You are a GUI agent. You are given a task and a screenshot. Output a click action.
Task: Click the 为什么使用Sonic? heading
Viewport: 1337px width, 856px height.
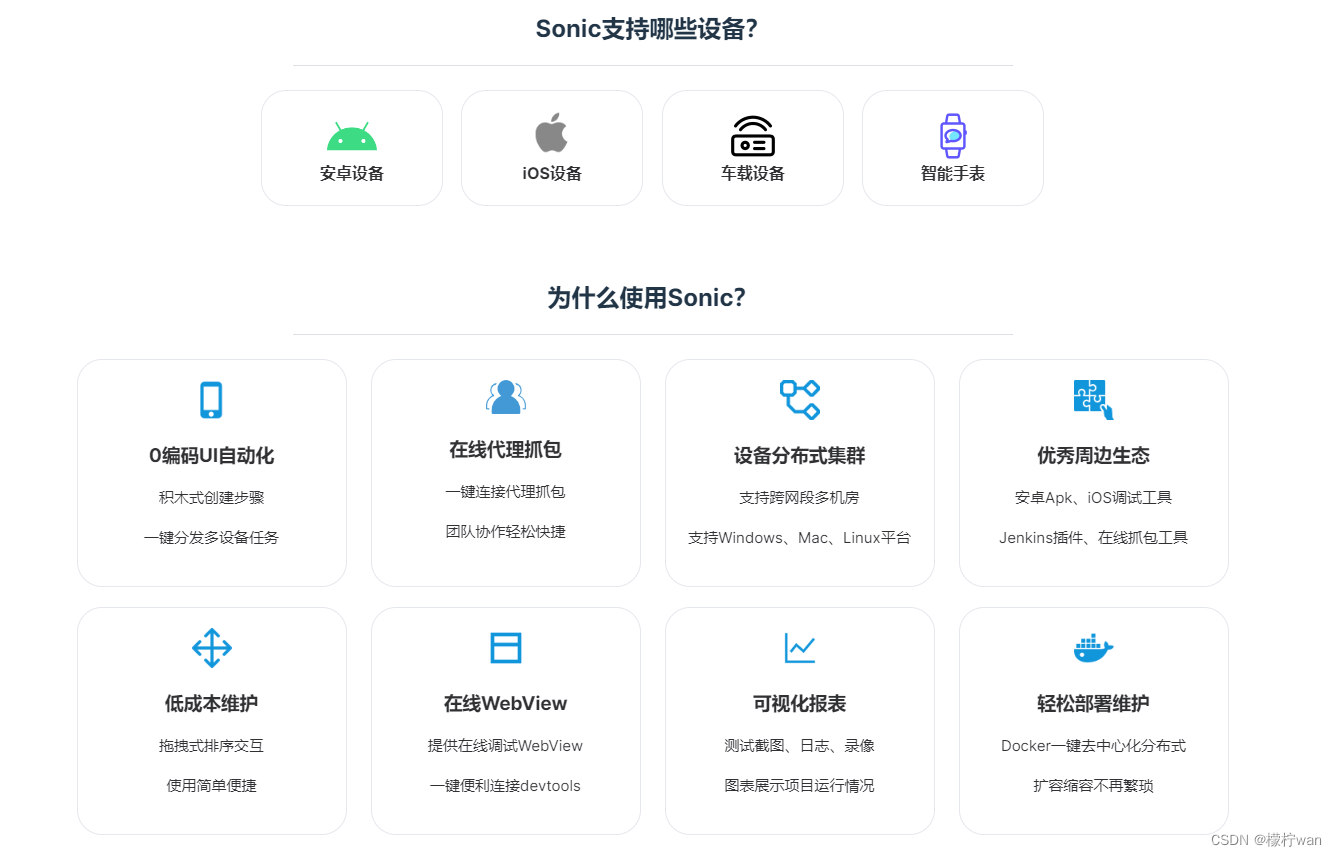coord(647,298)
